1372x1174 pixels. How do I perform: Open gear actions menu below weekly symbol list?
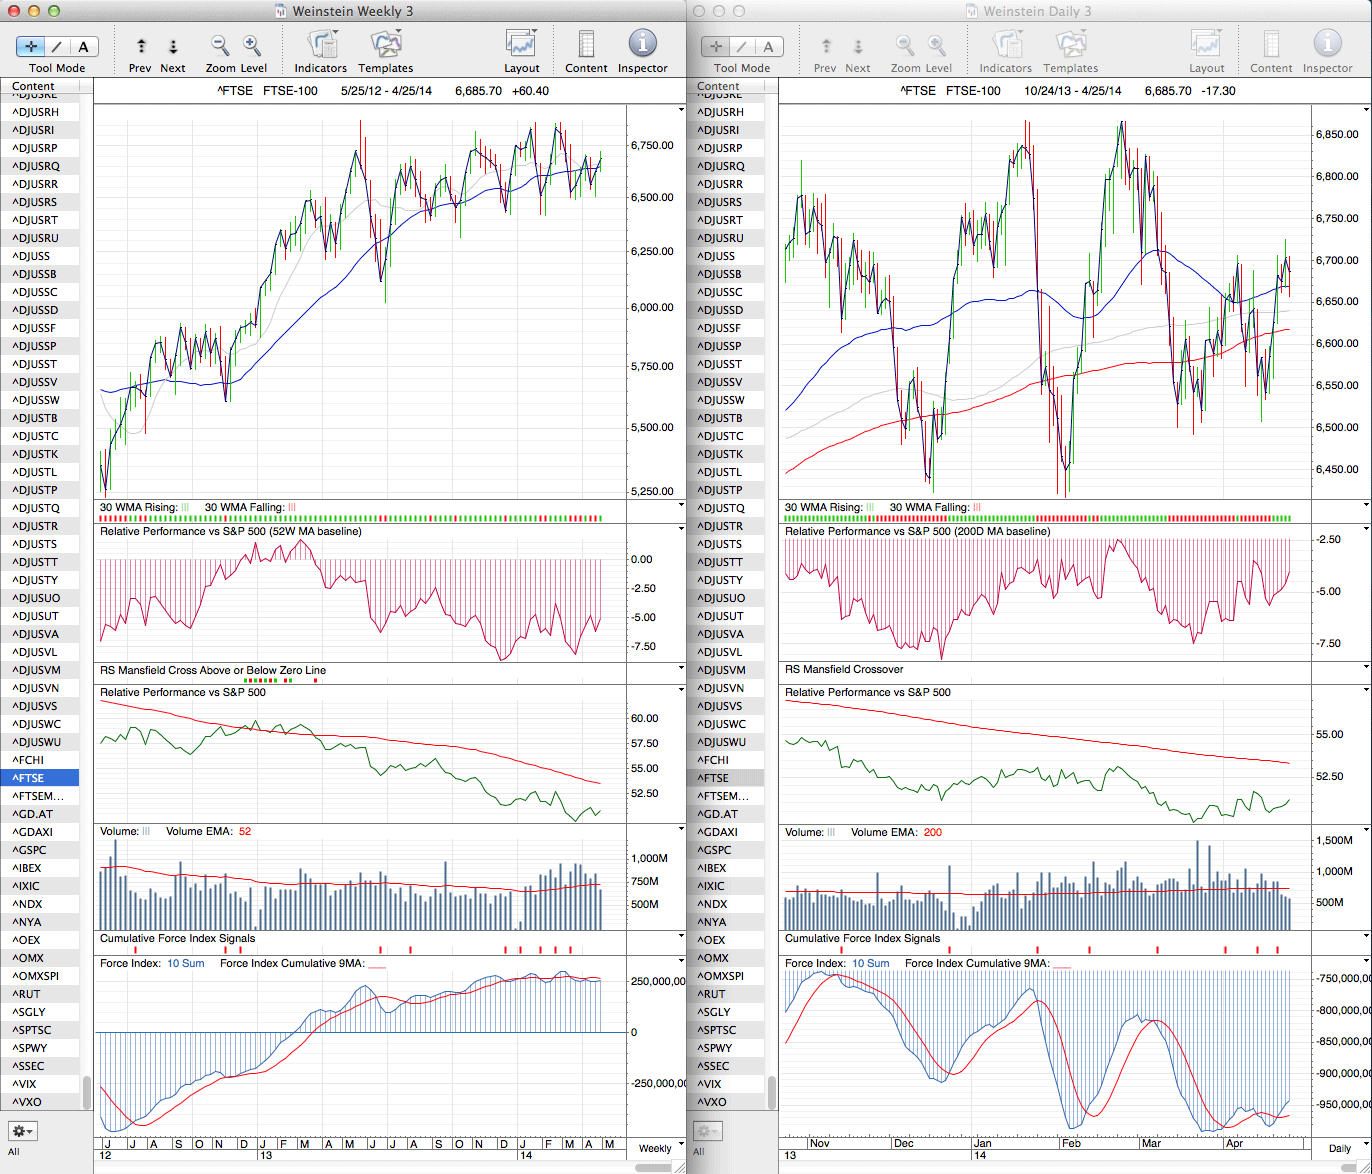[22, 1131]
